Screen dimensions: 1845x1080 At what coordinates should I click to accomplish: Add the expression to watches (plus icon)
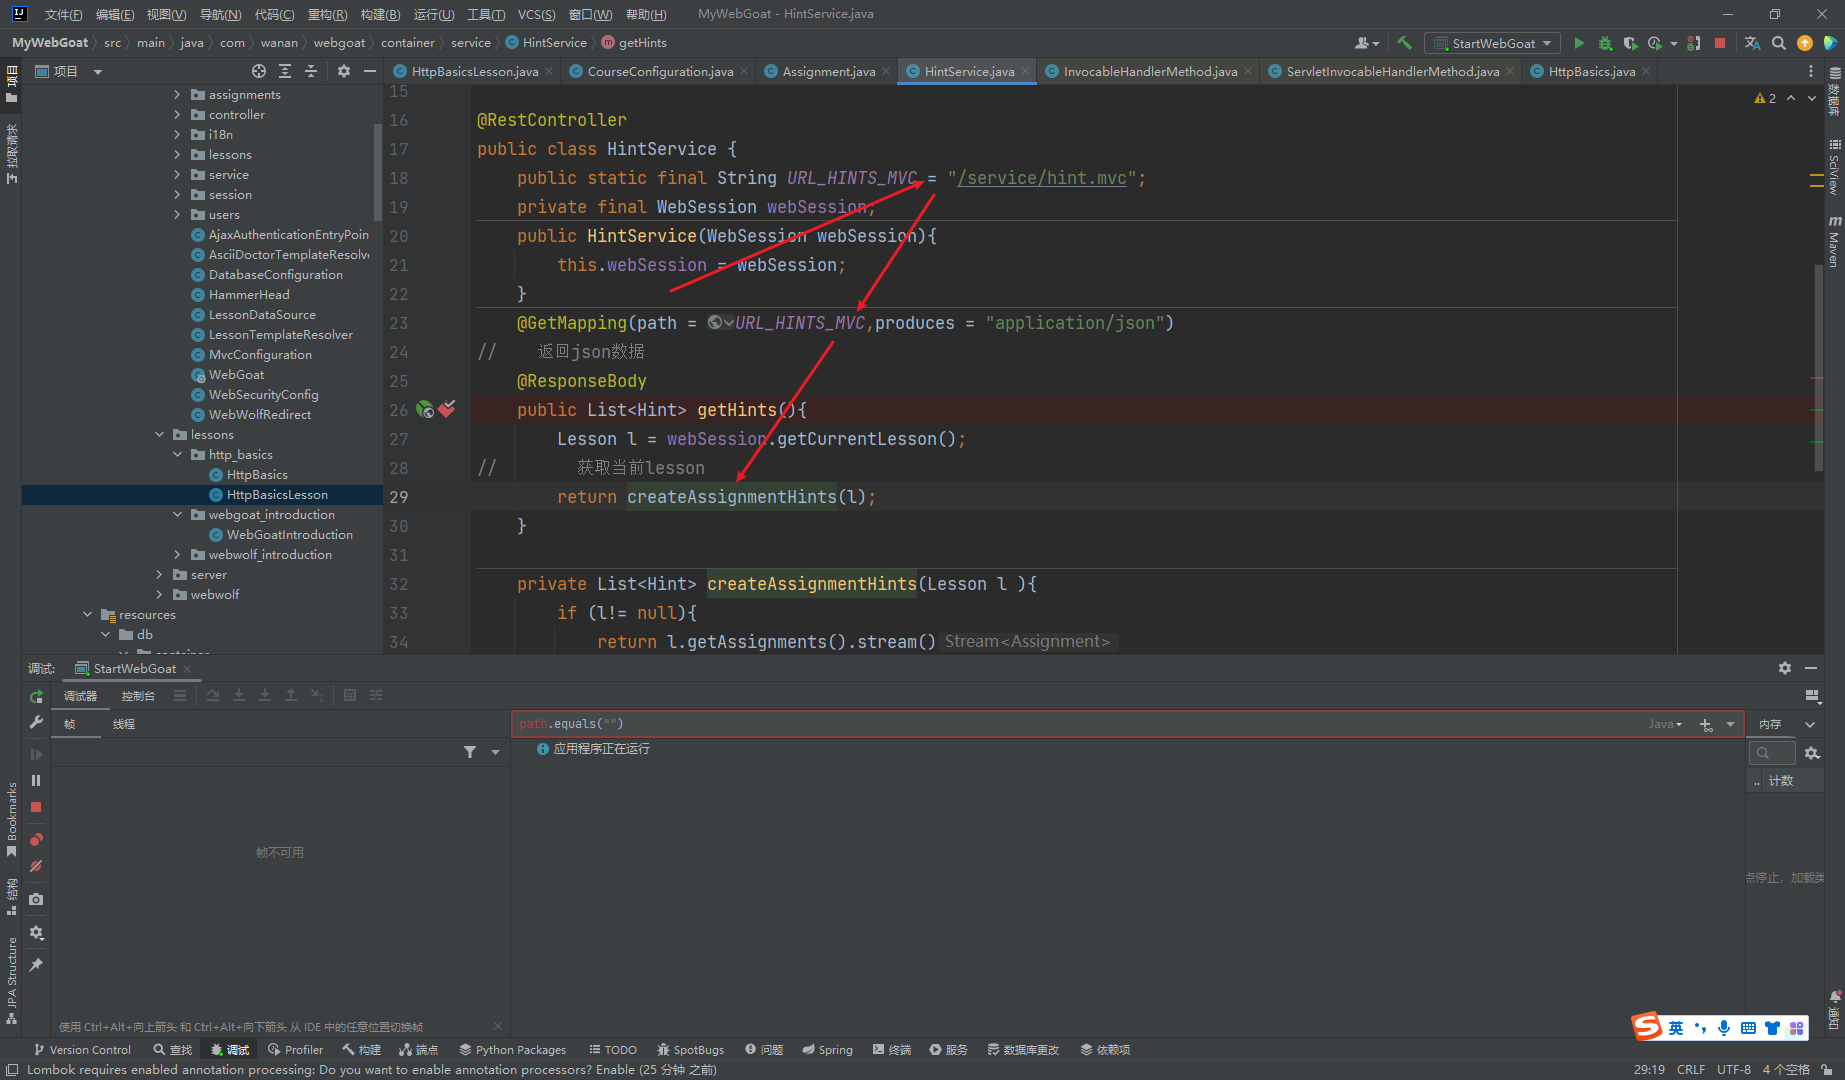[1706, 724]
